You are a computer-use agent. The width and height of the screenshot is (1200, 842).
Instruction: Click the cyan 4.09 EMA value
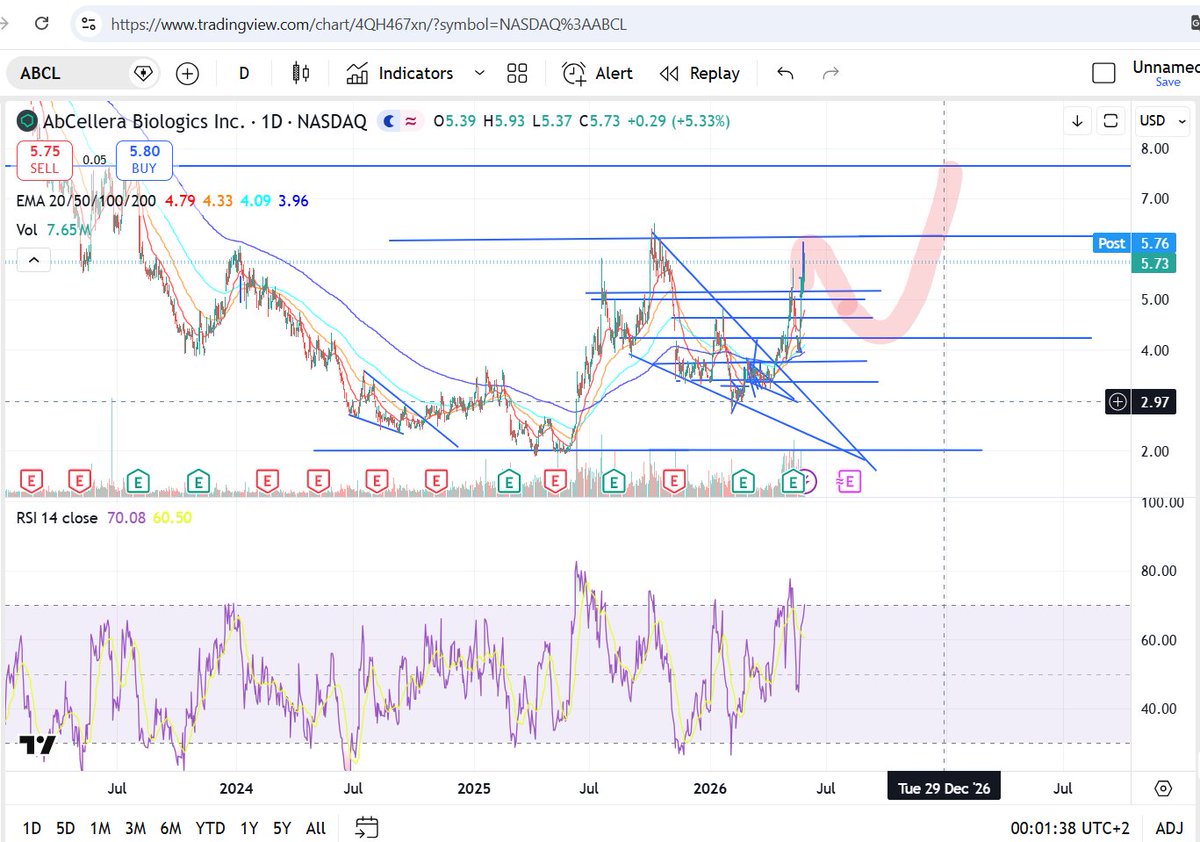pyautogui.click(x=255, y=201)
